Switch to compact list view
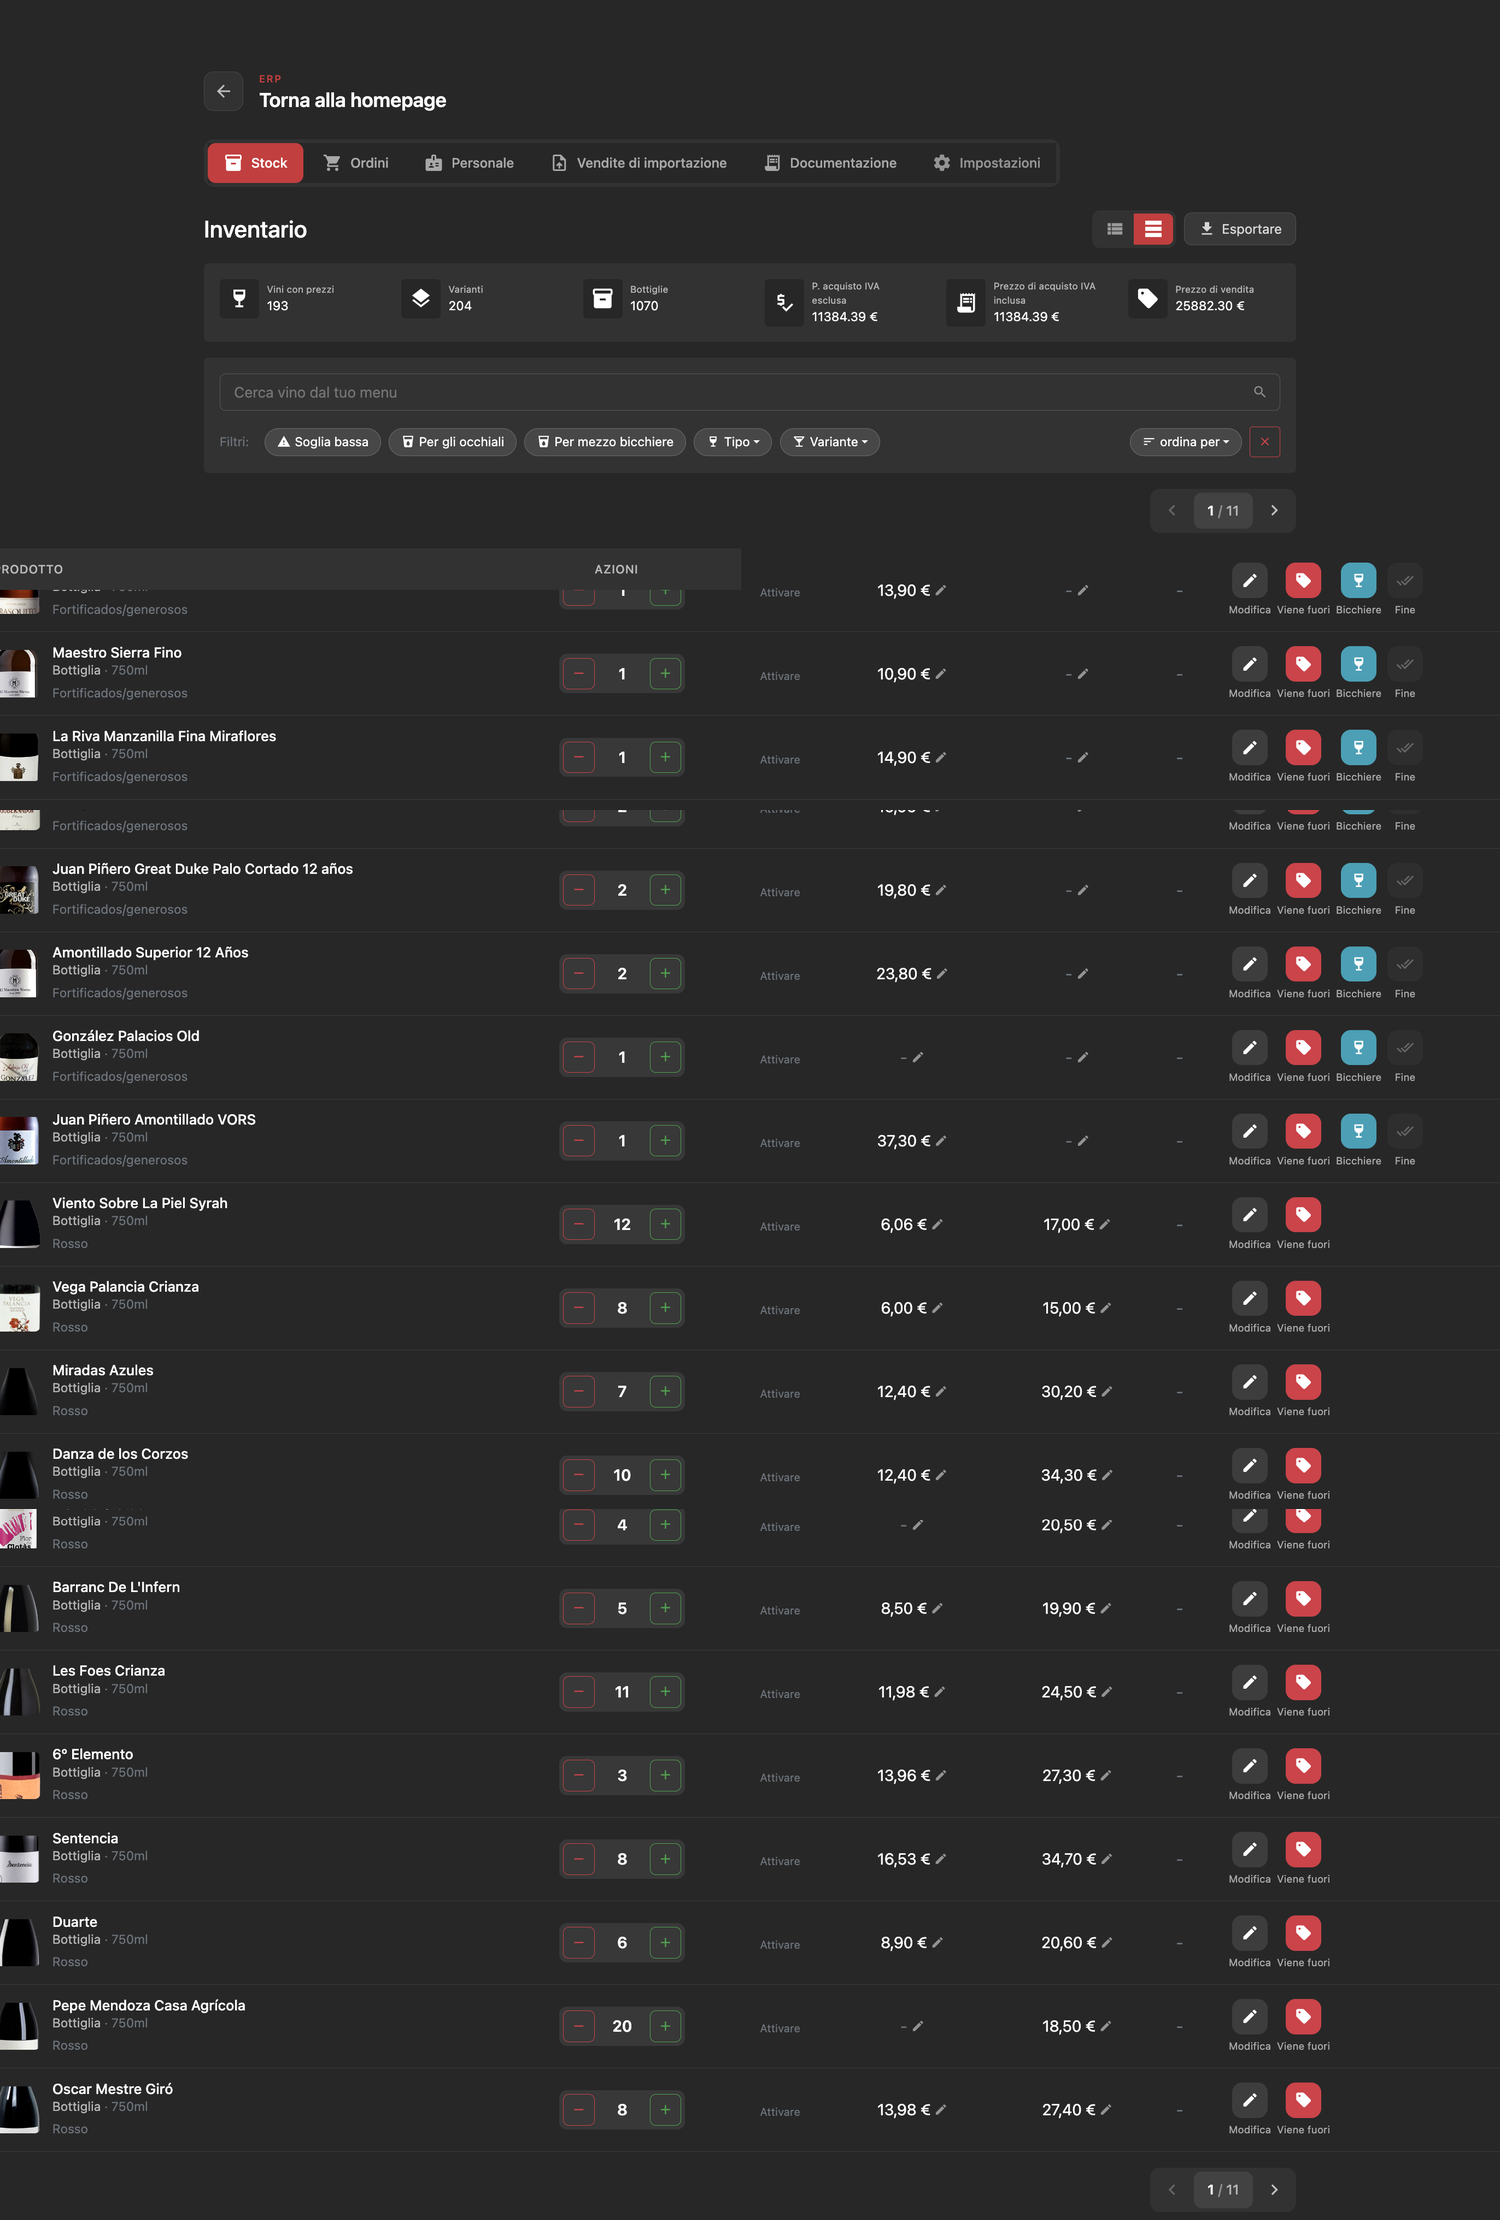Screen dimensions: 1500x2220 point(1114,229)
